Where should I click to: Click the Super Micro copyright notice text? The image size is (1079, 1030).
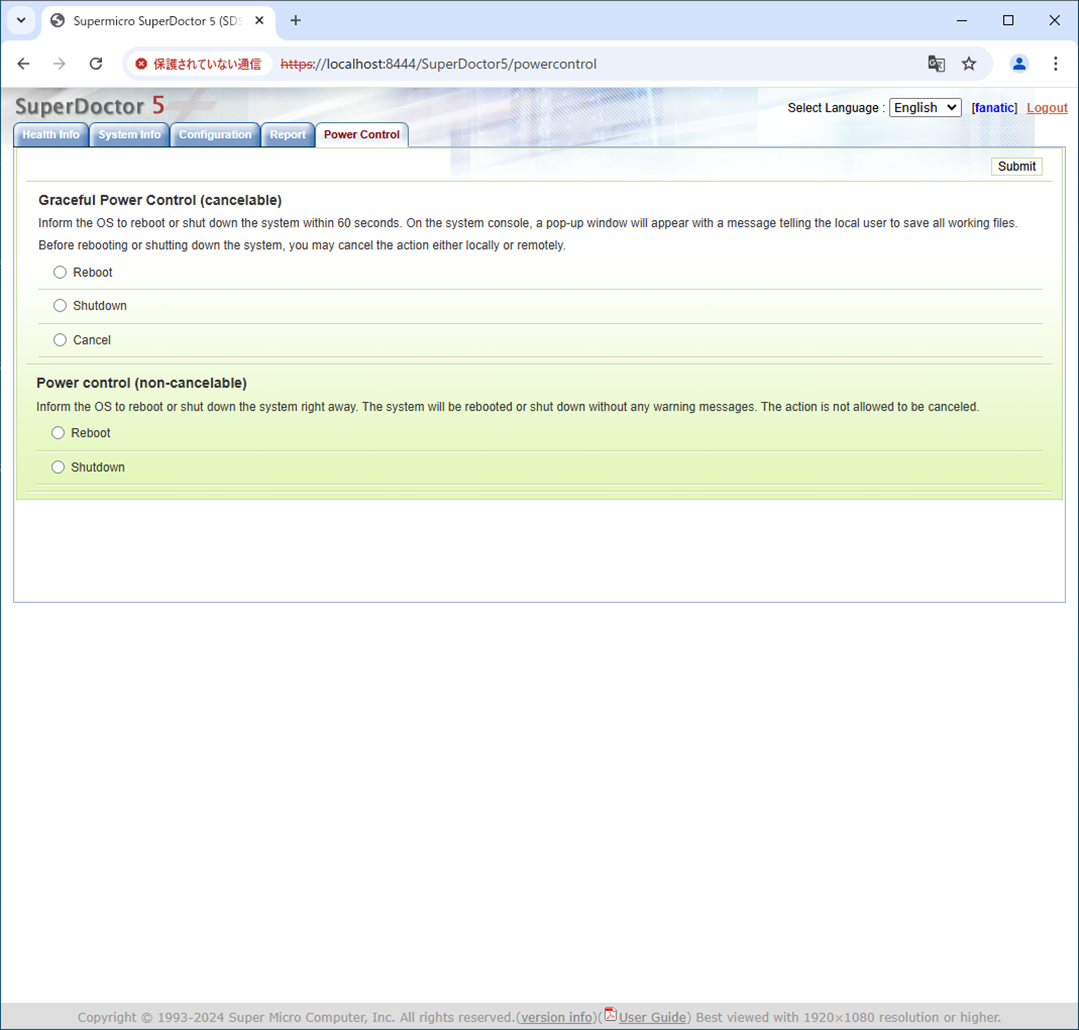click(x=296, y=1018)
